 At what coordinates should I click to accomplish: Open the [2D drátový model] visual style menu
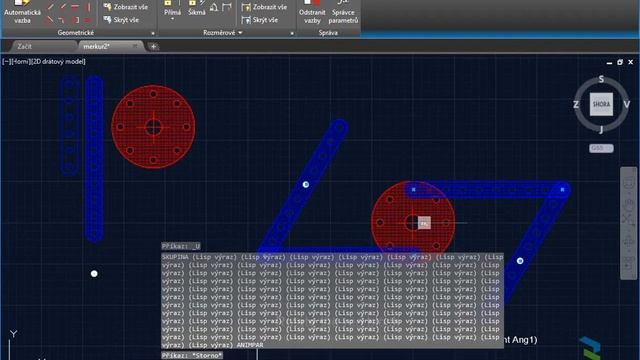tap(58, 62)
